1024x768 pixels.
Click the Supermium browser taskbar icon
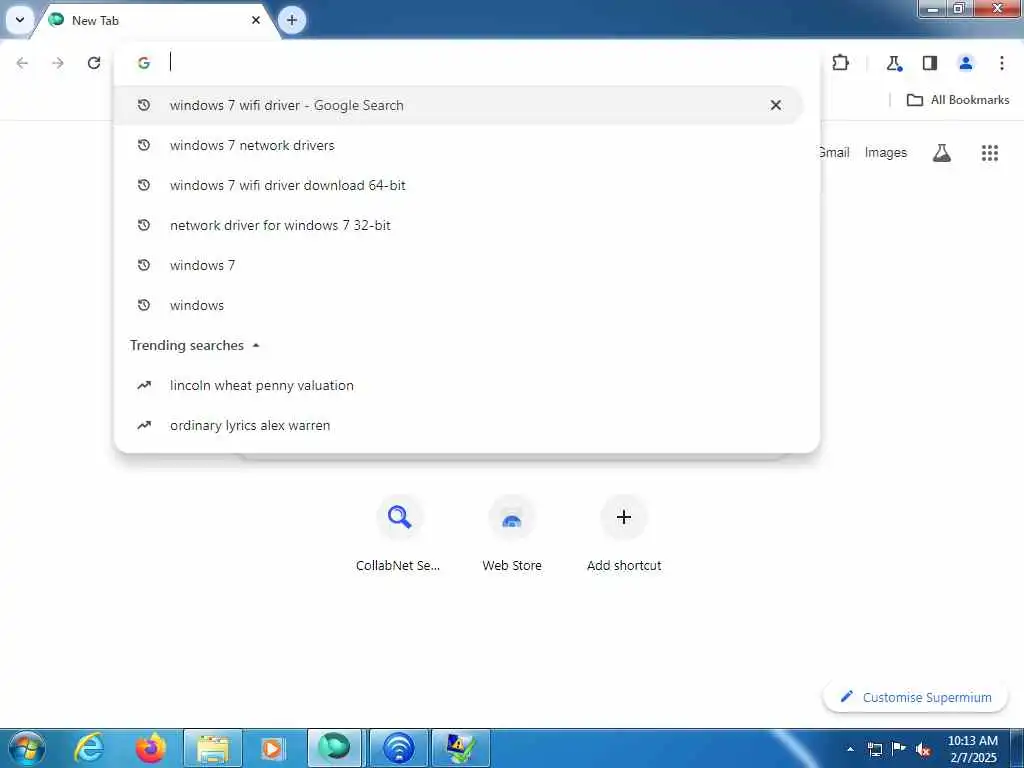click(334, 748)
